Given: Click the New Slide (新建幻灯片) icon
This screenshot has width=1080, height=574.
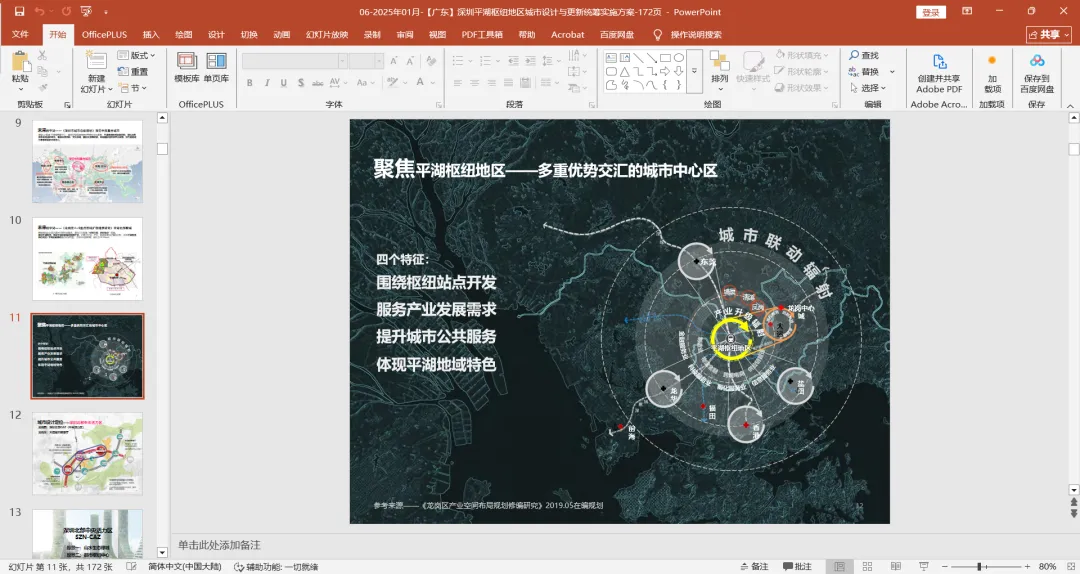Looking at the screenshot, I should 96,59.
